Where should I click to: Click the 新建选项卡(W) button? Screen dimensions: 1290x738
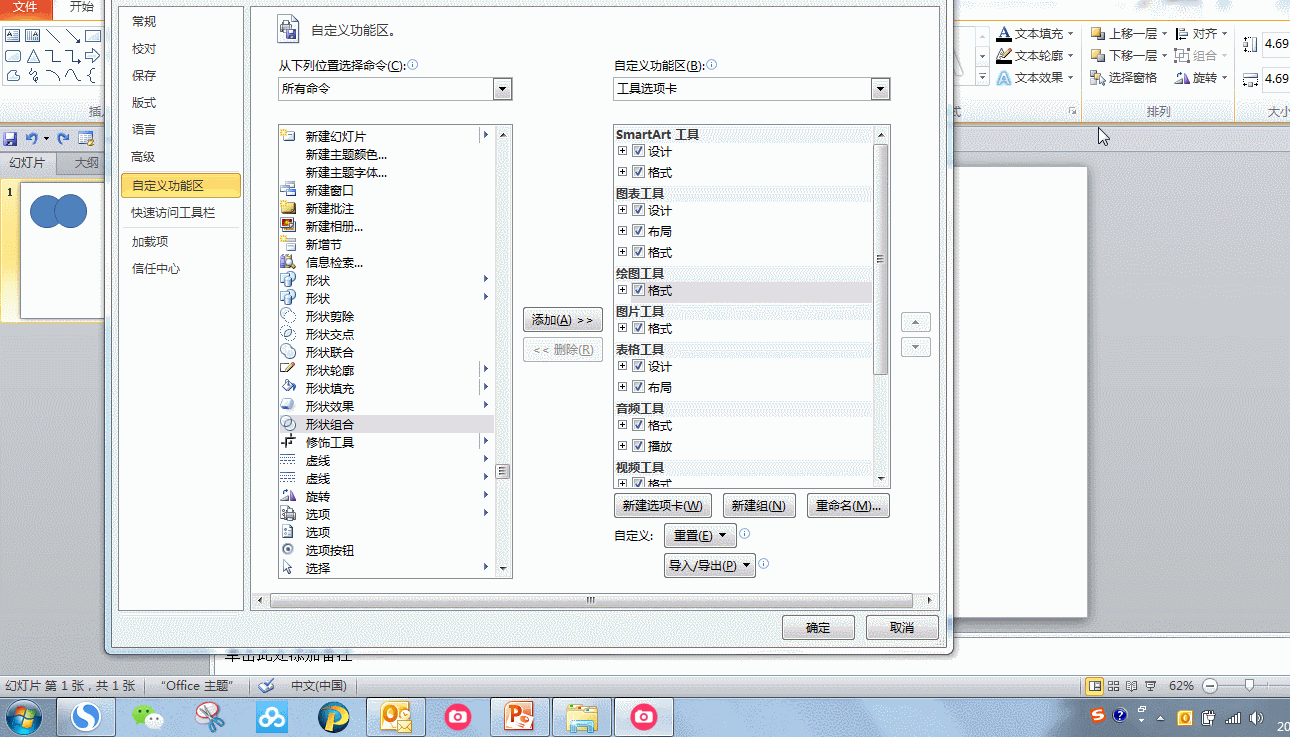tap(662, 506)
